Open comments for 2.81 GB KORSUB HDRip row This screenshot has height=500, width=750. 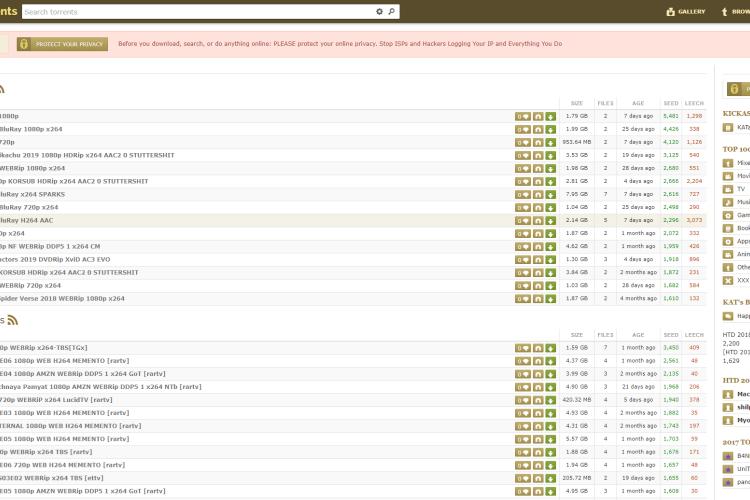pyautogui.click(x=523, y=181)
